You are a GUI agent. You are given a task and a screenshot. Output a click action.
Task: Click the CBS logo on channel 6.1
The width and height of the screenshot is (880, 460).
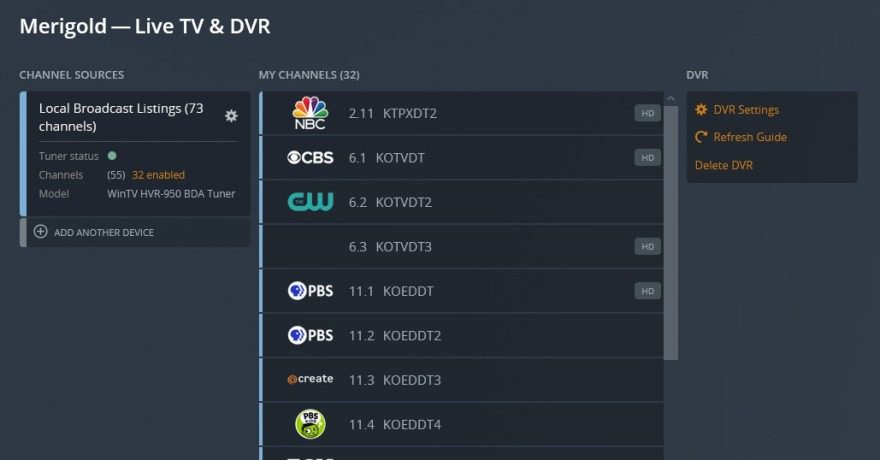[310, 158]
